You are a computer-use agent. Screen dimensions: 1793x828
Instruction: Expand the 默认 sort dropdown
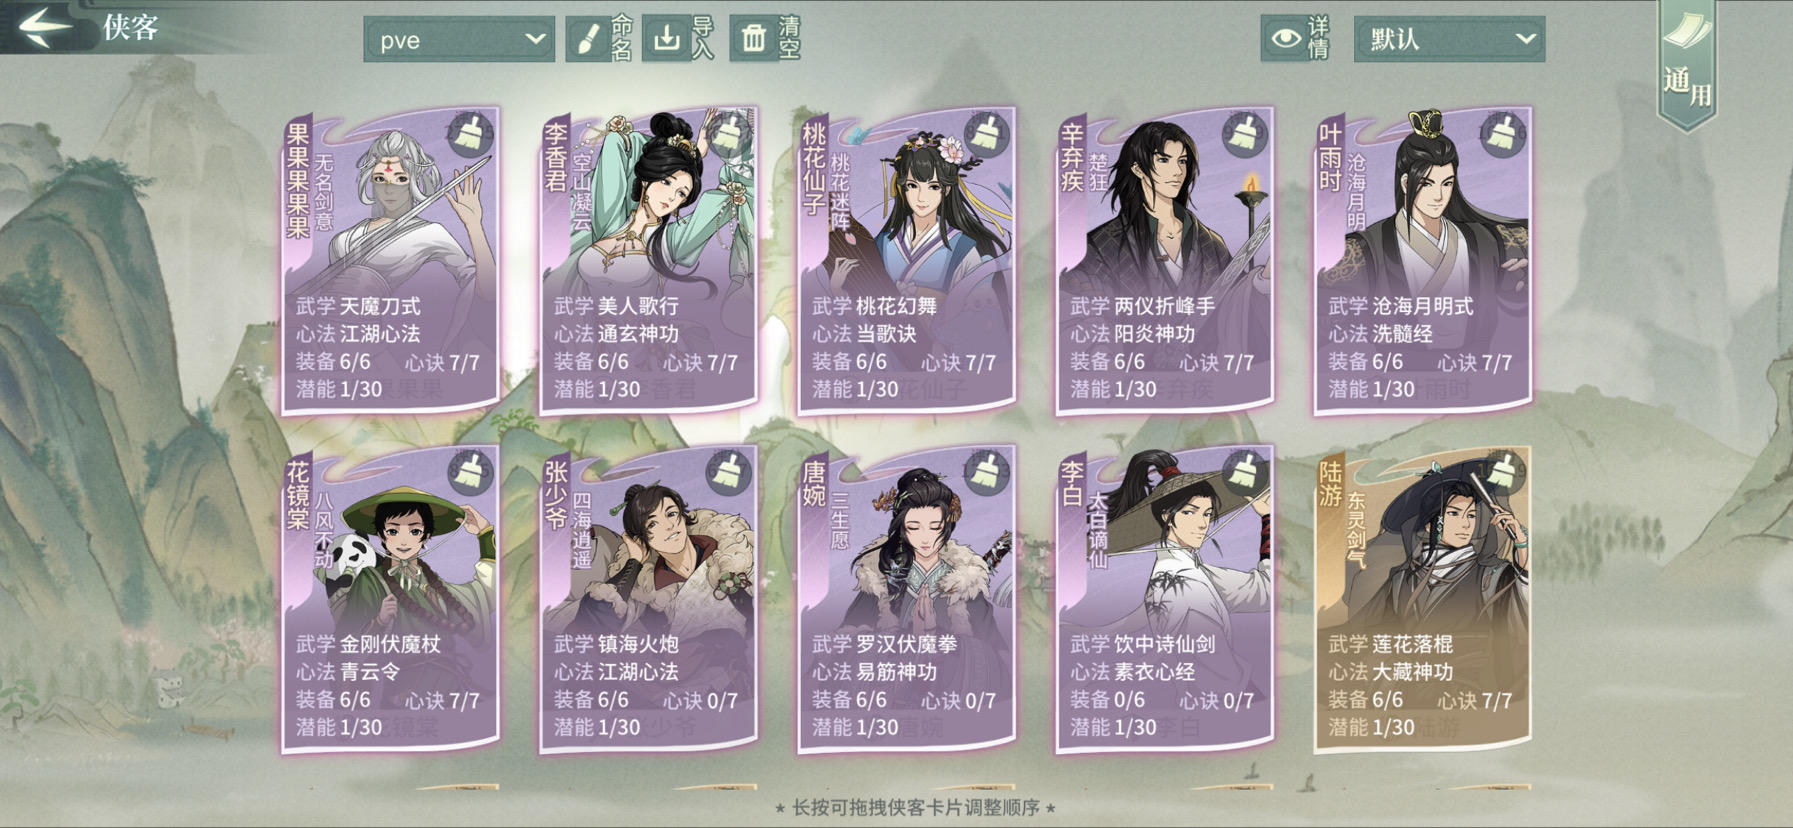point(1449,39)
